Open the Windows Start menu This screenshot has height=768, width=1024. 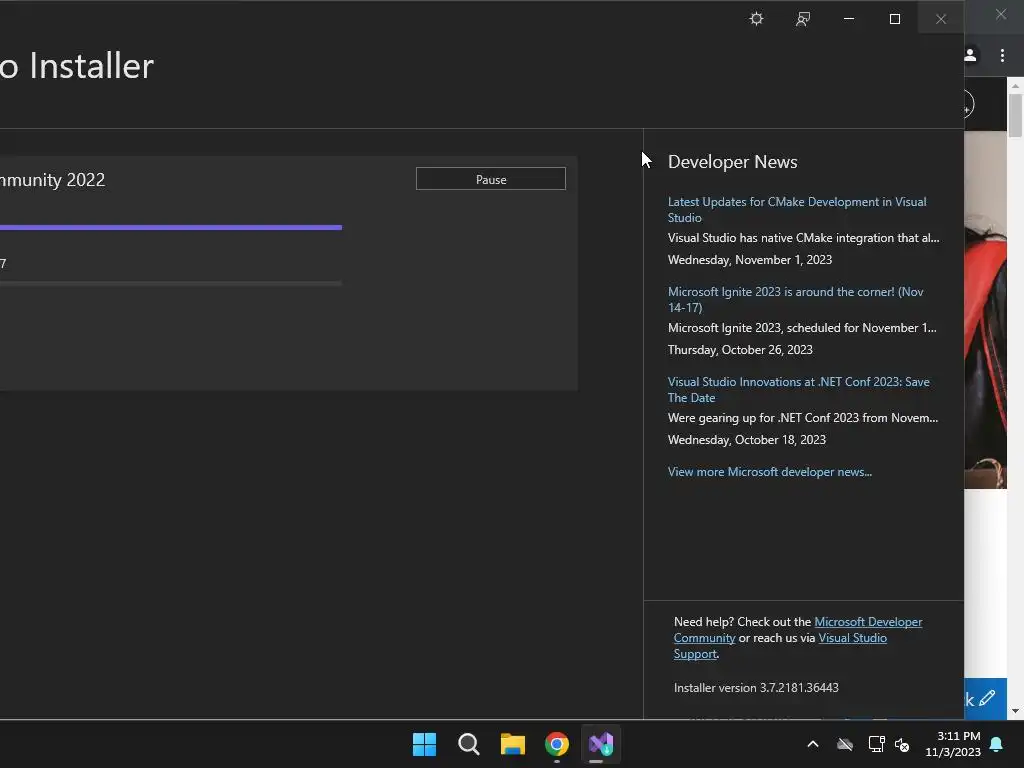click(424, 744)
